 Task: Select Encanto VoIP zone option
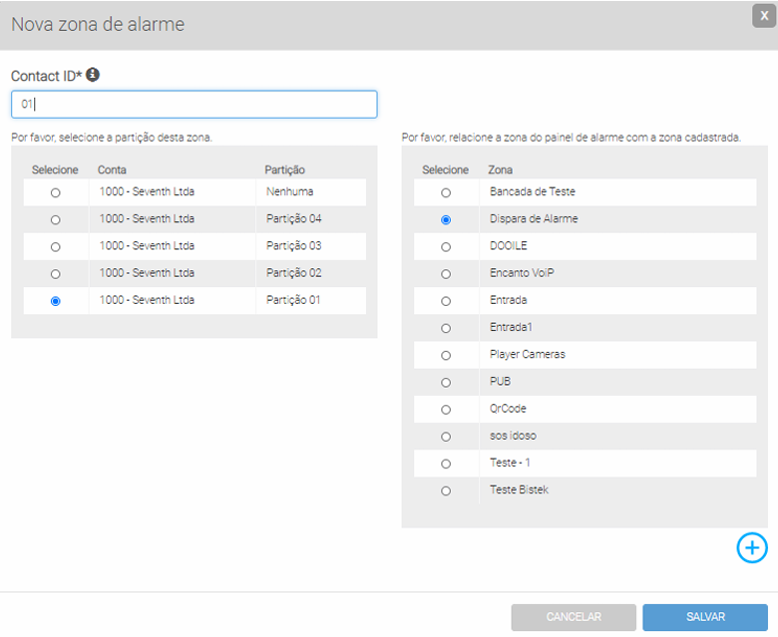coord(446,274)
